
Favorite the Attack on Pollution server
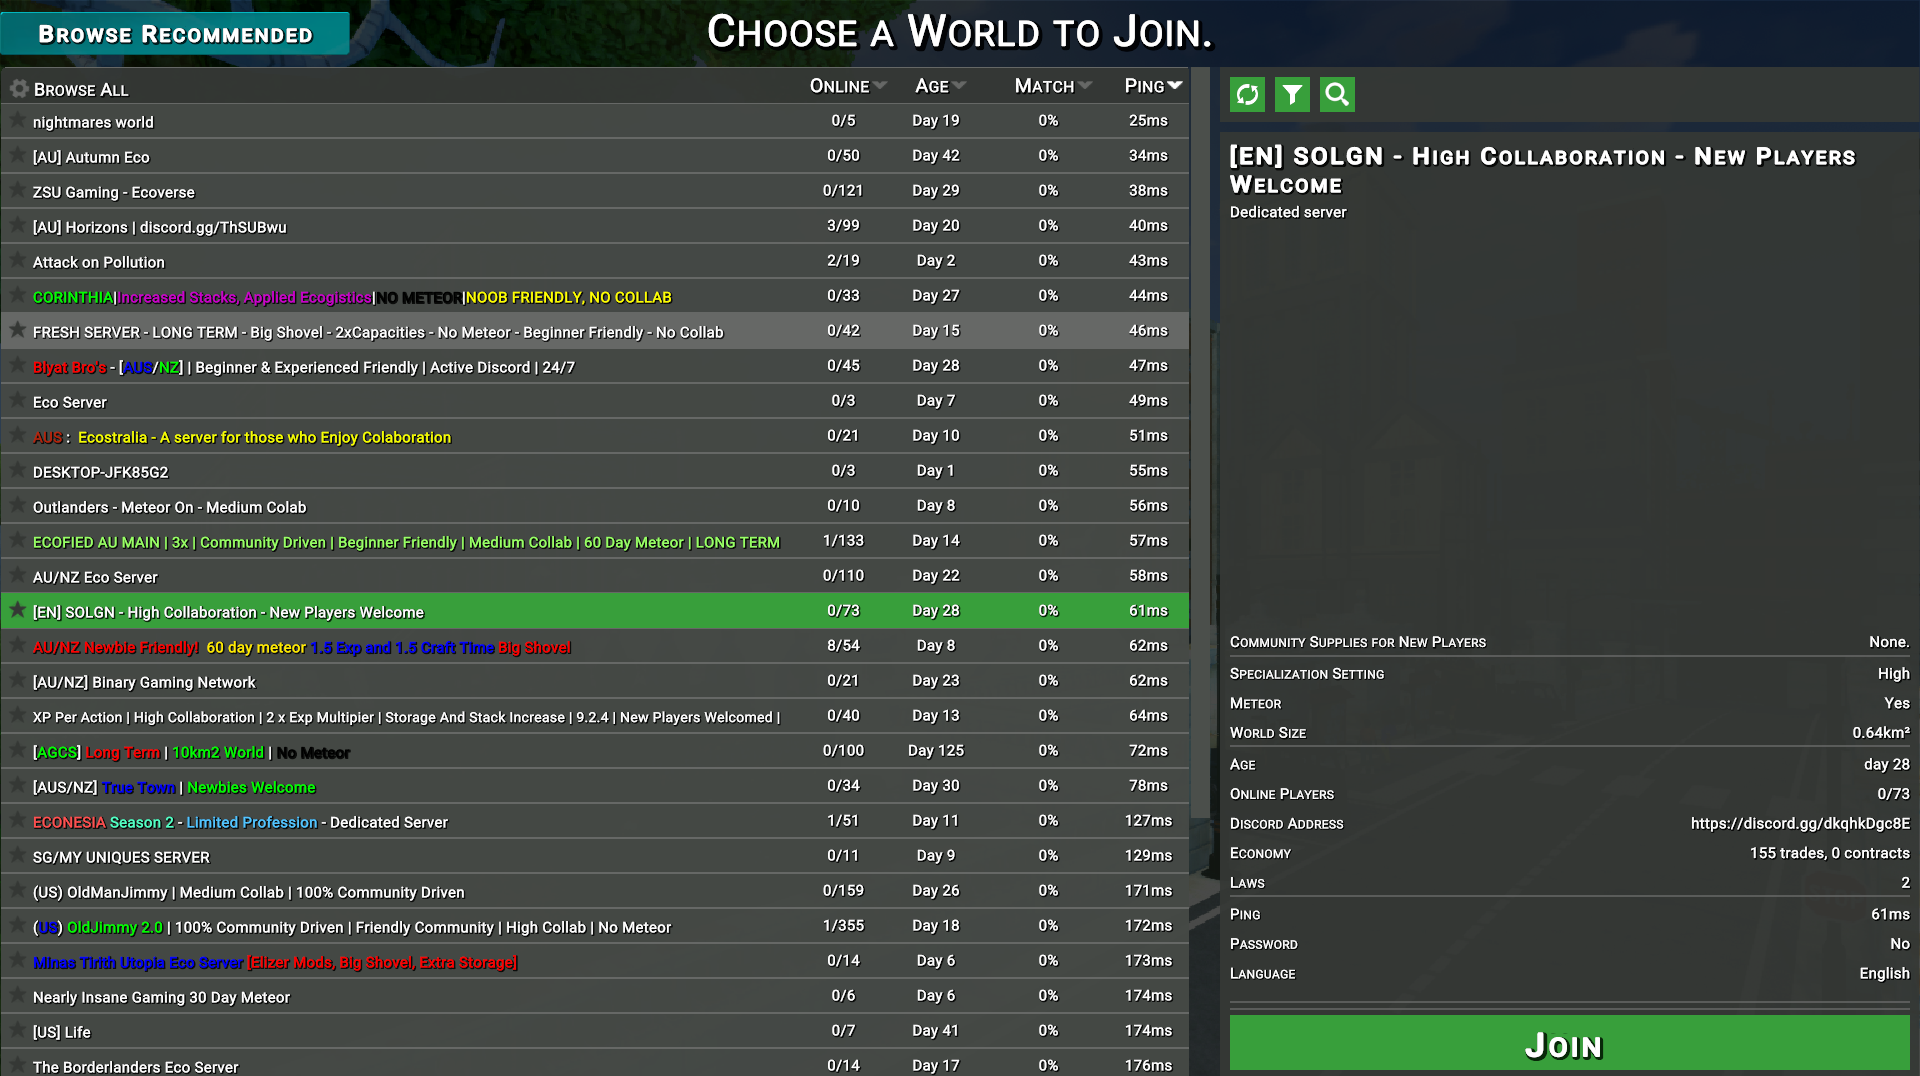coord(17,261)
